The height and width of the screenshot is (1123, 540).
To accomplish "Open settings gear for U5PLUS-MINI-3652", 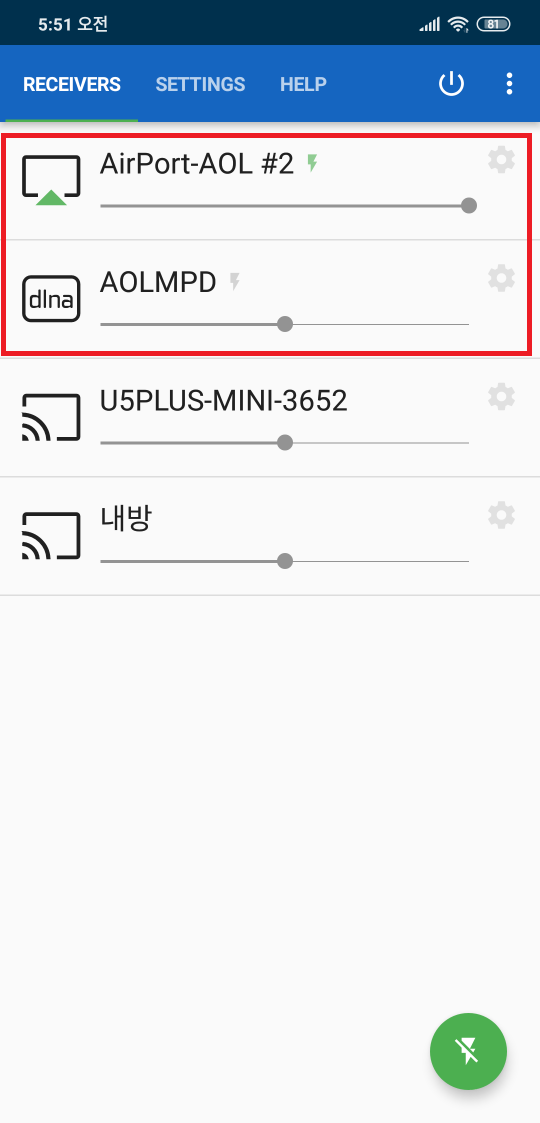I will [x=501, y=396].
